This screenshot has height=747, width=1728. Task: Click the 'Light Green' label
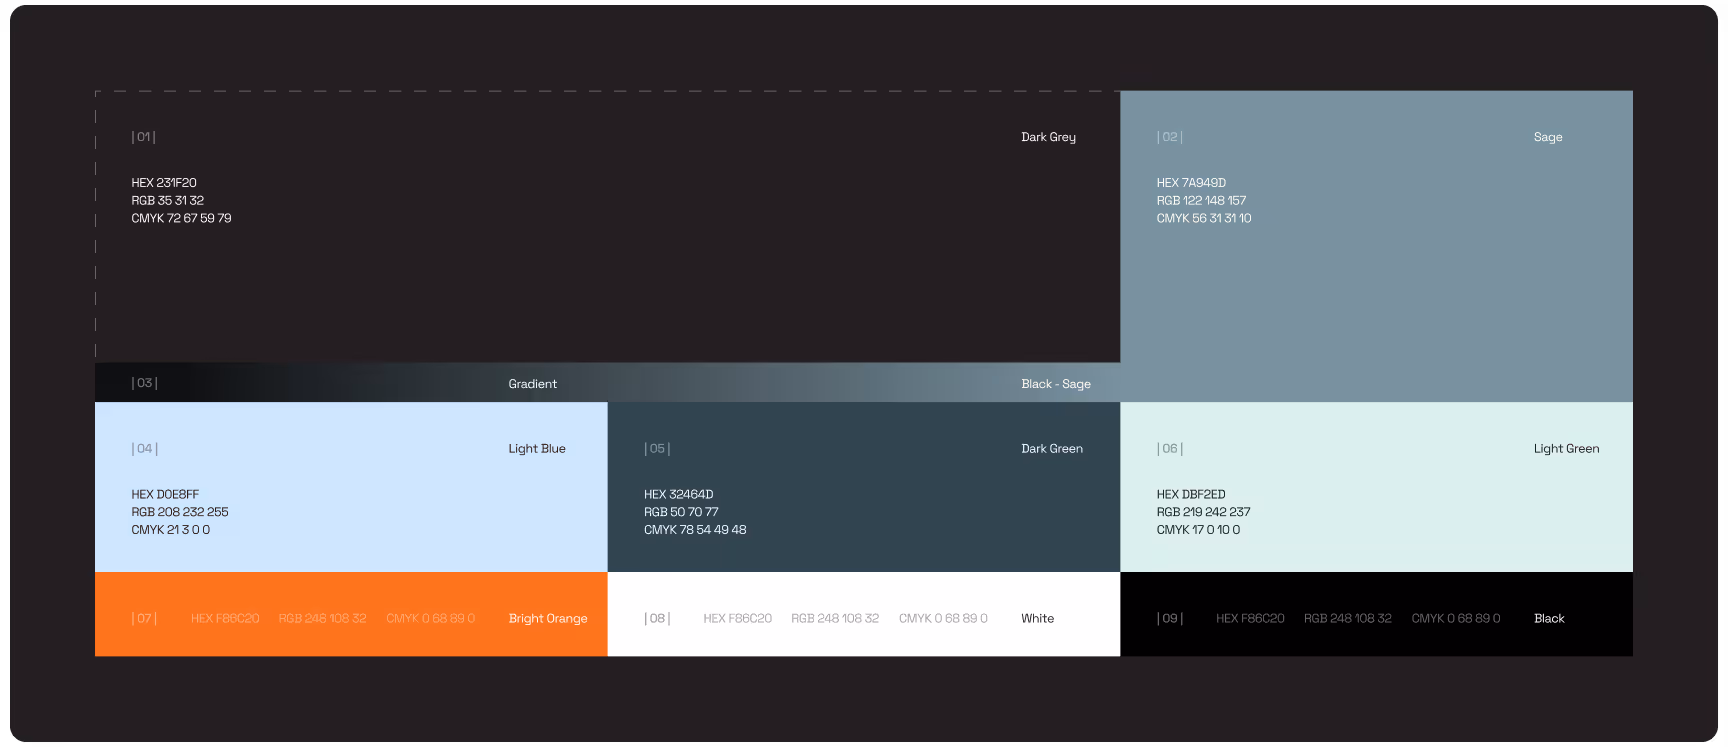click(x=1566, y=449)
